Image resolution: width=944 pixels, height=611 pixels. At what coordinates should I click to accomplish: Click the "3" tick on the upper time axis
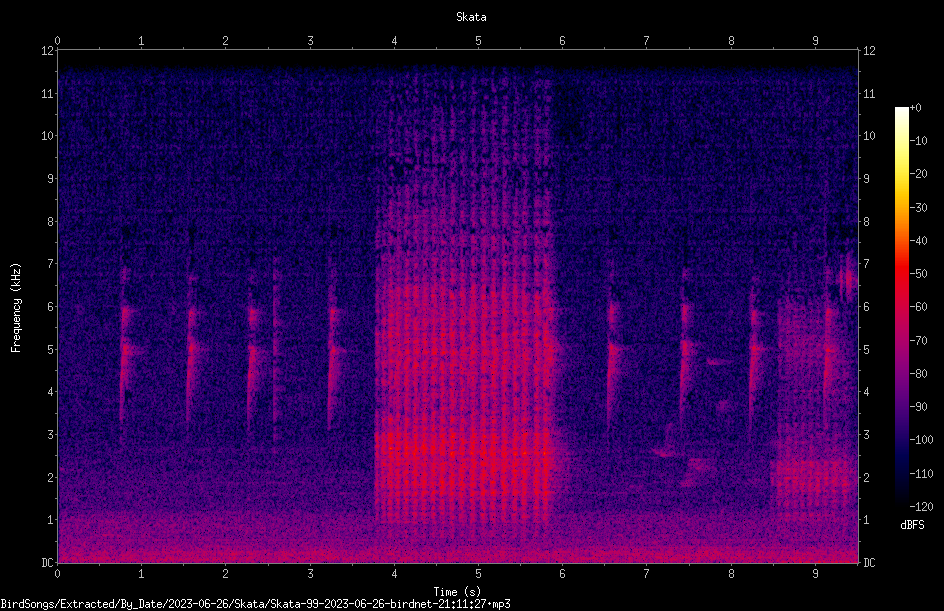click(x=310, y=41)
